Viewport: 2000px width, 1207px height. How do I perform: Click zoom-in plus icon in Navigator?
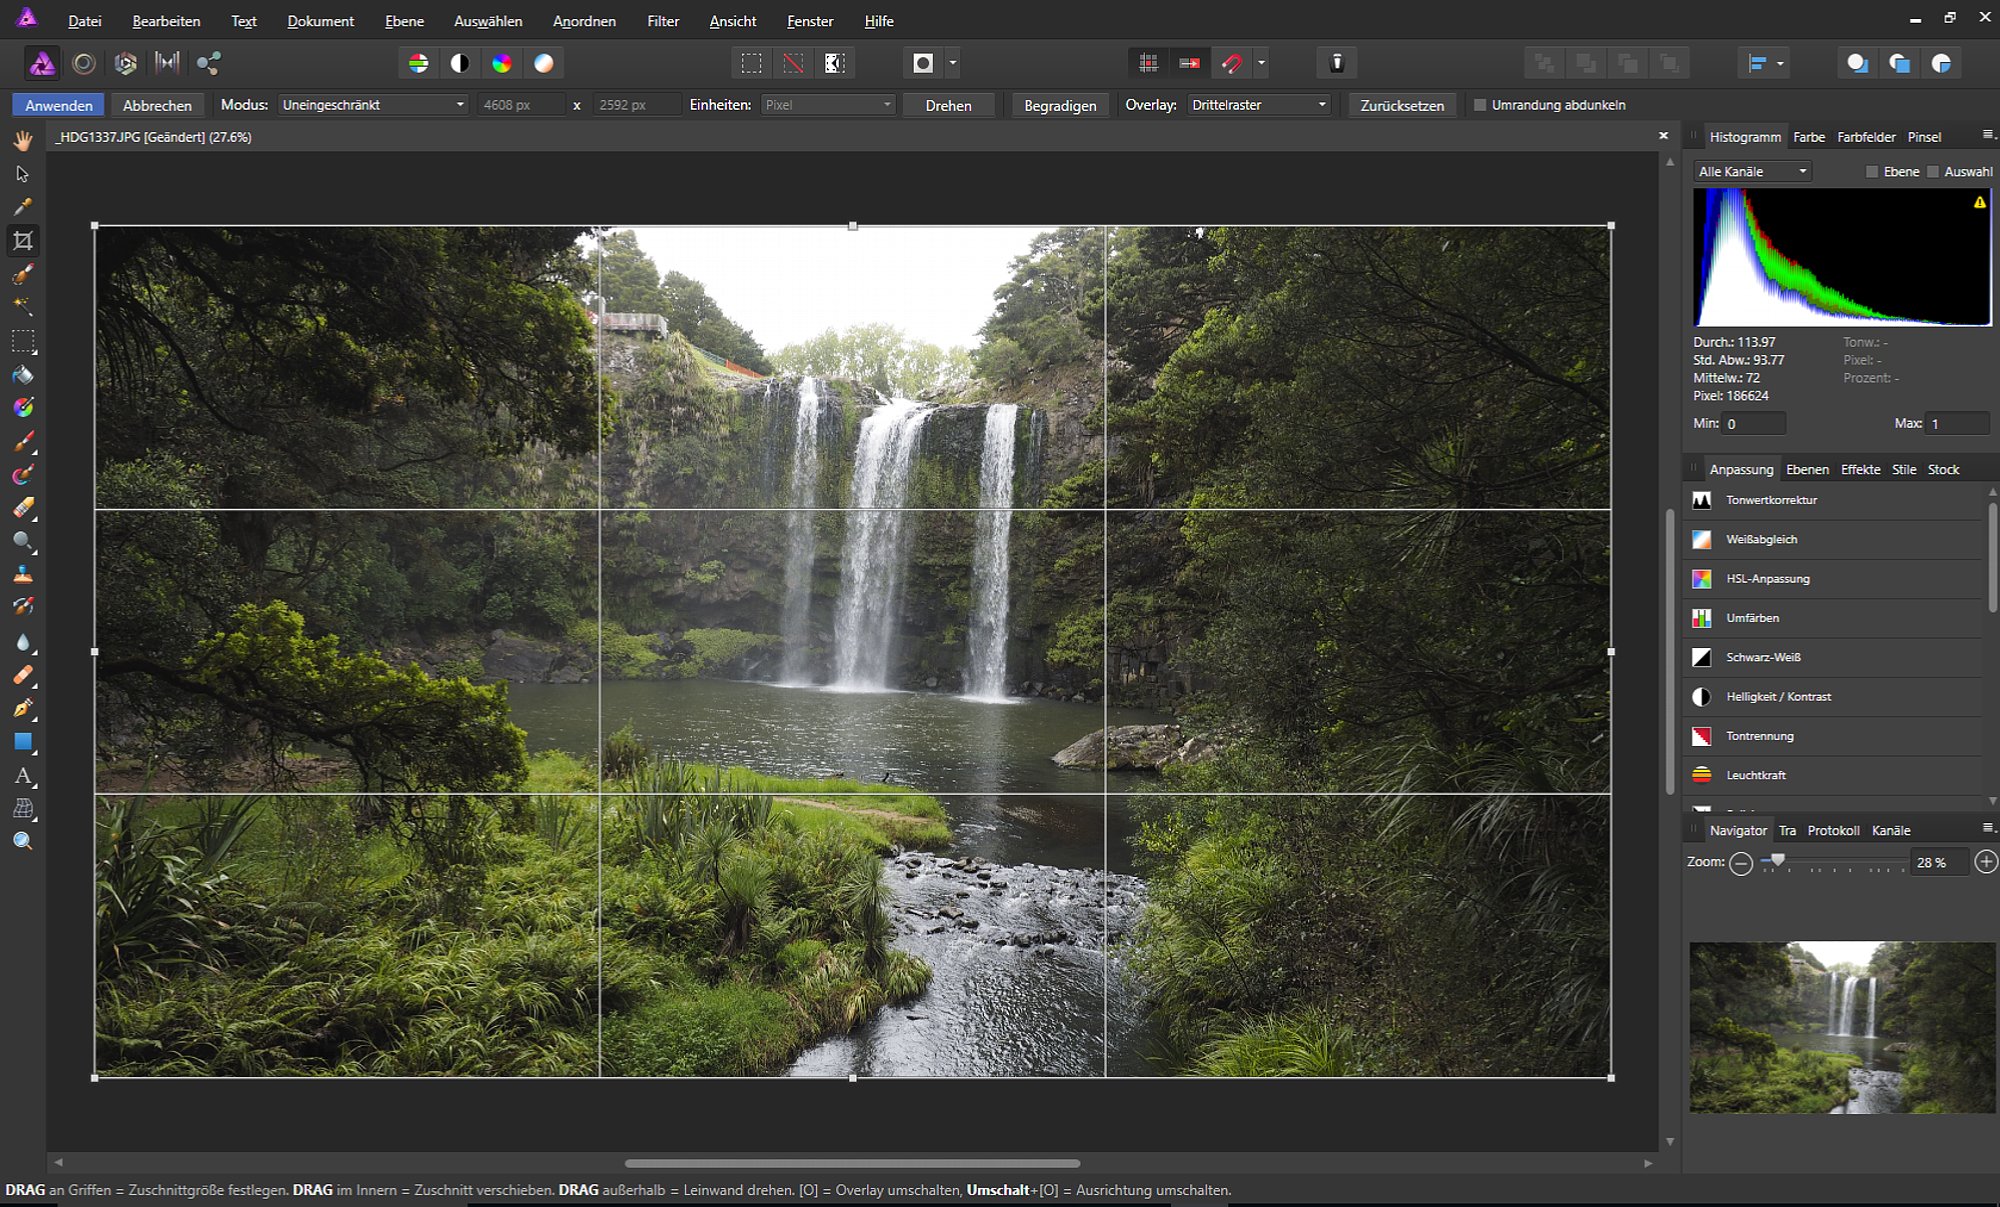pos(1986,862)
